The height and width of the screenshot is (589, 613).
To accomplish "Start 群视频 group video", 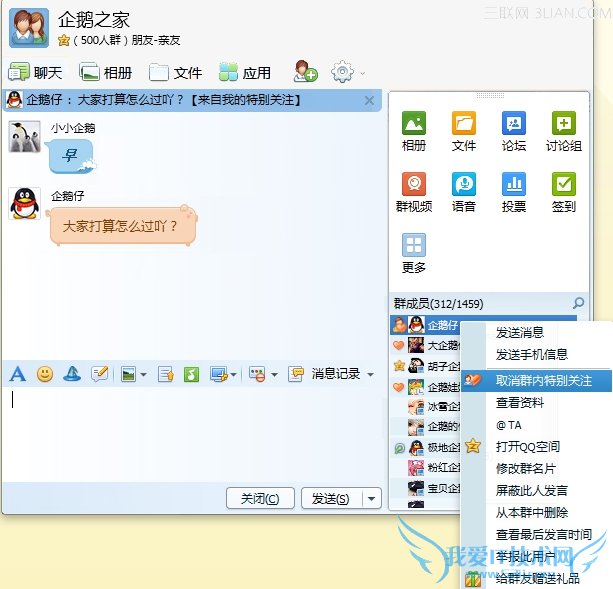I will (x=414, y=192).
